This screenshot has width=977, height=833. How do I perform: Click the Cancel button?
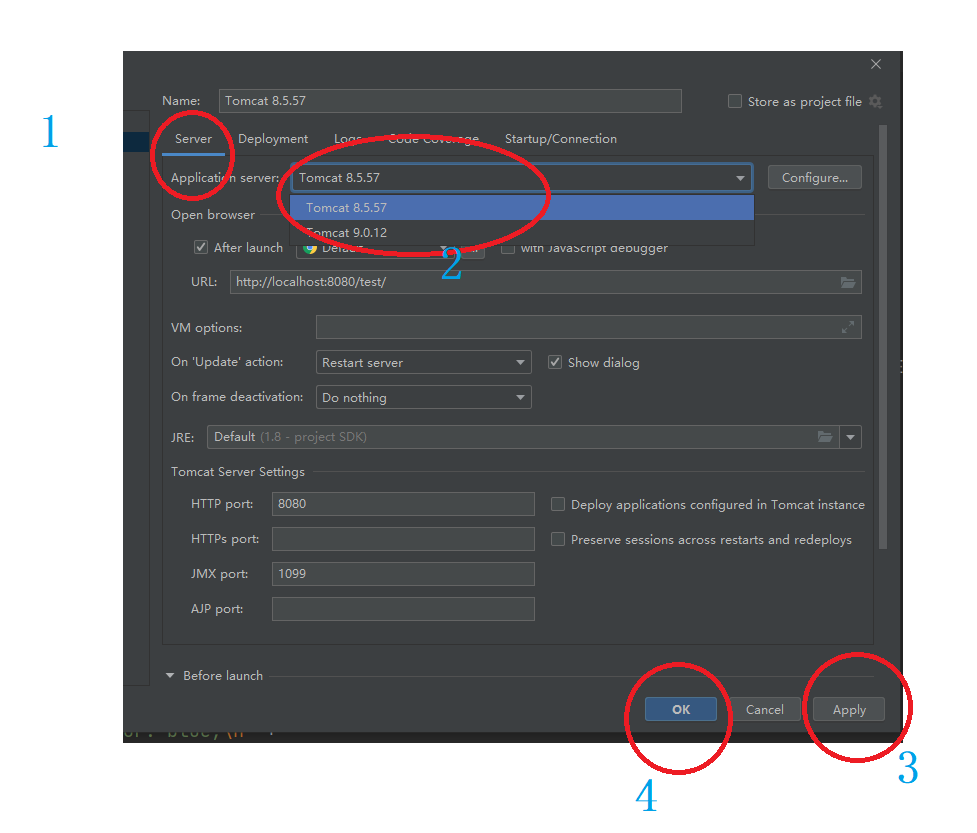[x=765, y=709]
